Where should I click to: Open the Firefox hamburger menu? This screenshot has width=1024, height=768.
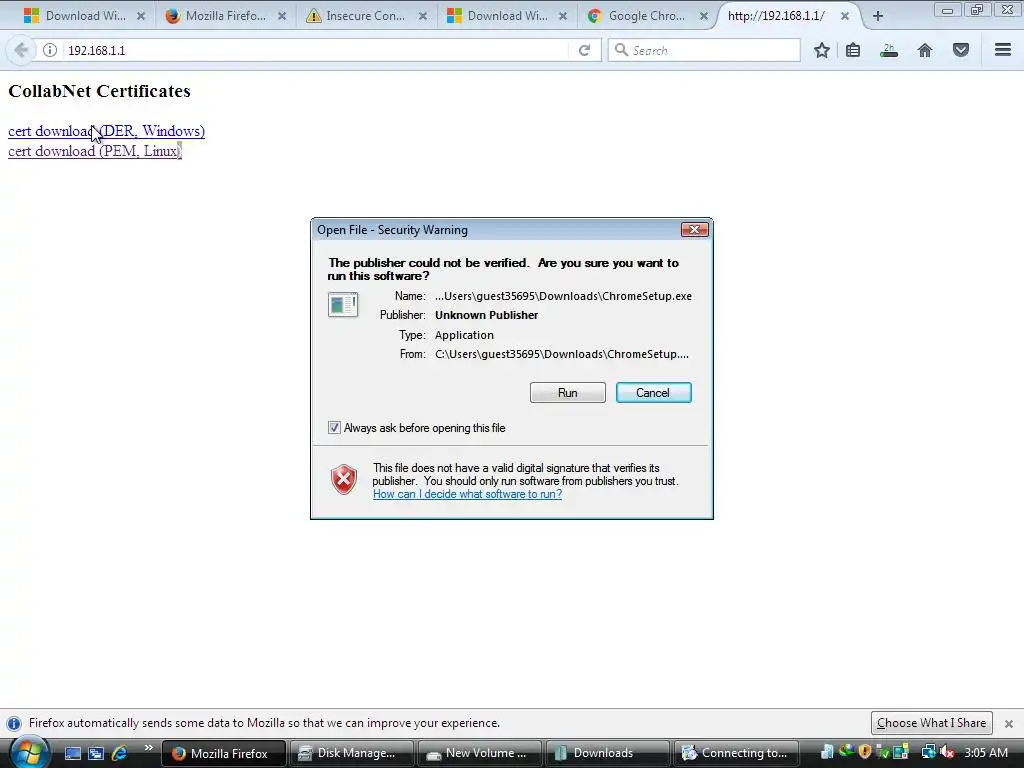(1003, 50)
